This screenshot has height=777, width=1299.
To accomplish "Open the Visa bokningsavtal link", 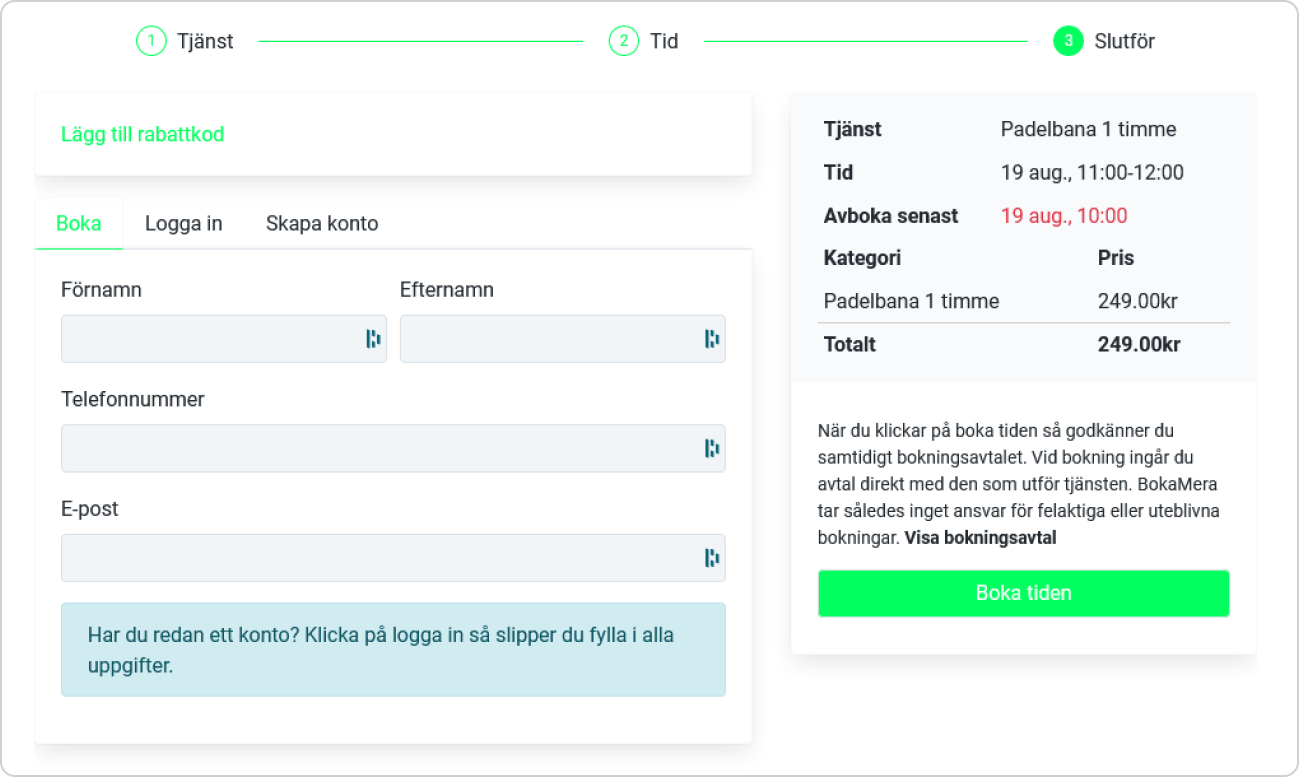I will 980,537.
